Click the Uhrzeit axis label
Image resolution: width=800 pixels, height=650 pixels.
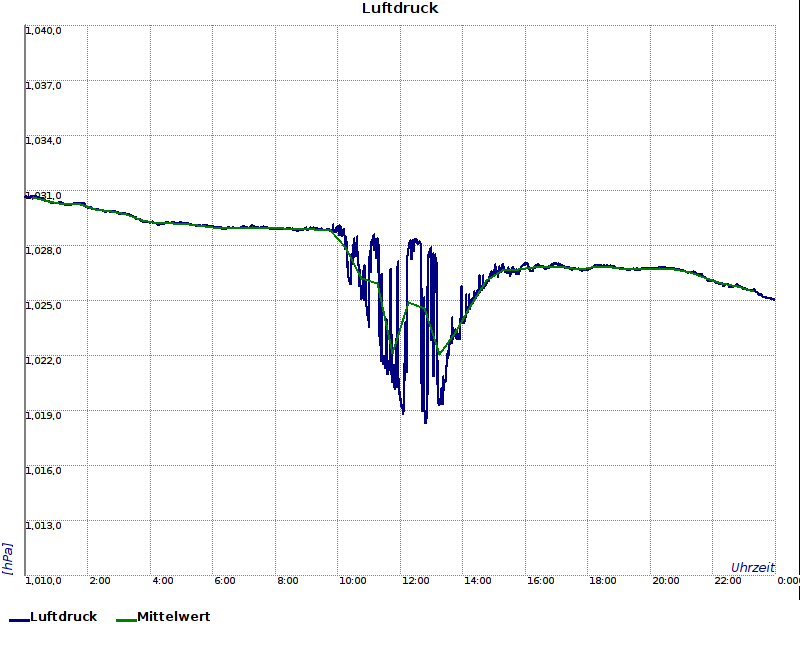pos(753,568)
